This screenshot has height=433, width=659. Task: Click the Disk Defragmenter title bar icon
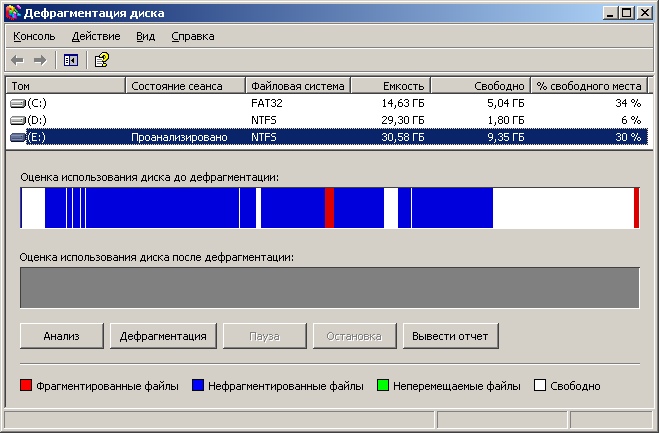[13, 13]
